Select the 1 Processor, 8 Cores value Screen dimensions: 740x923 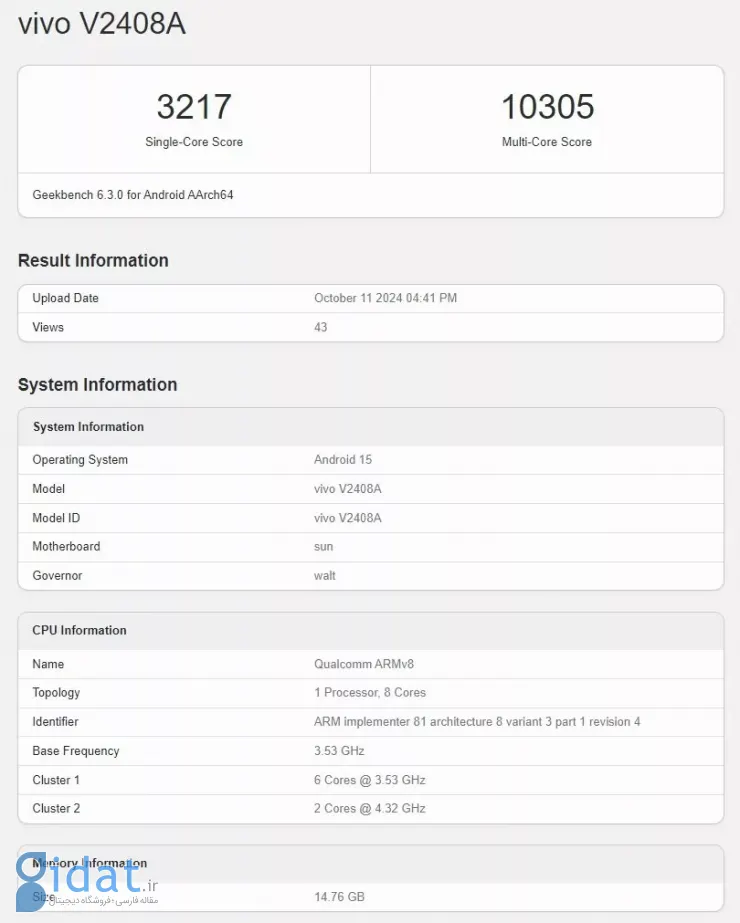(x=370, y=693)
